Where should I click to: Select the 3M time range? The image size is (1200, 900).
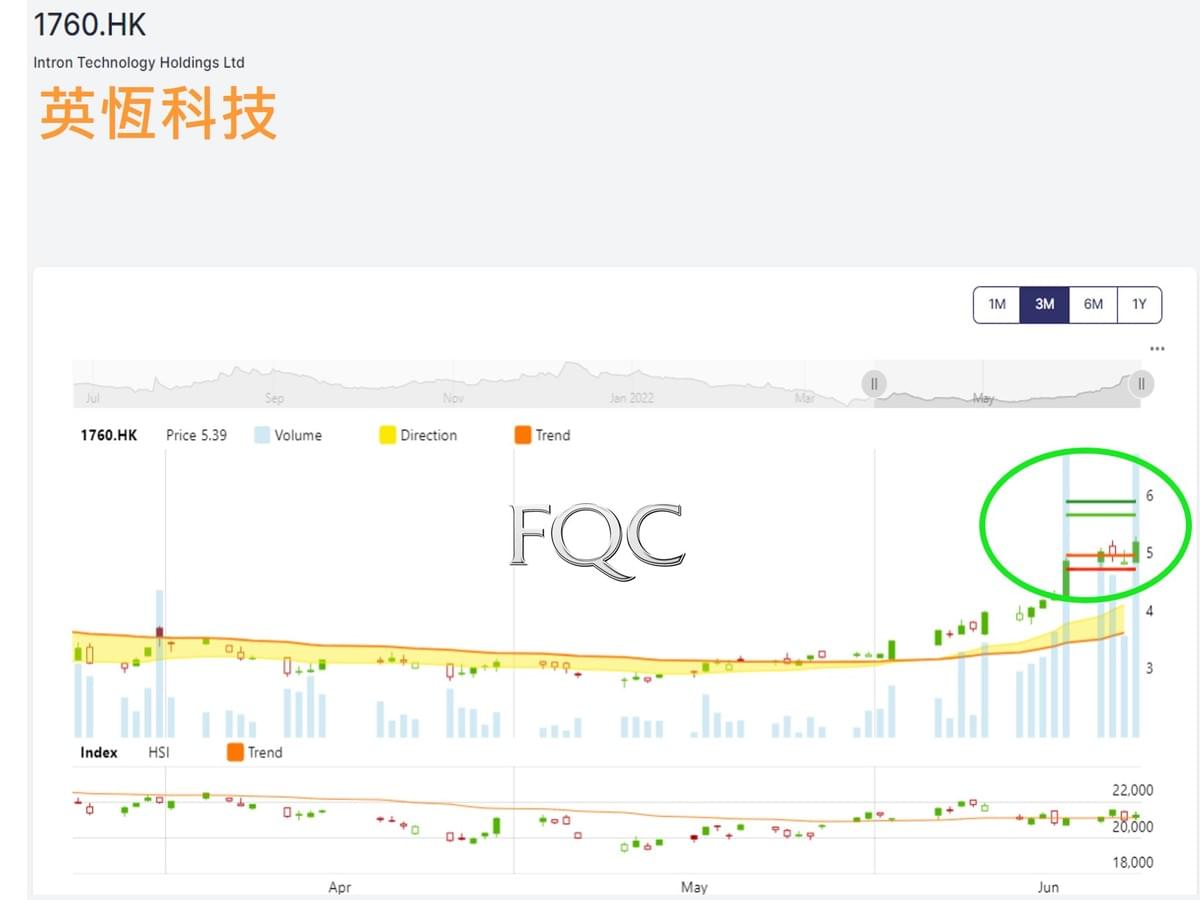(1044, 305)
